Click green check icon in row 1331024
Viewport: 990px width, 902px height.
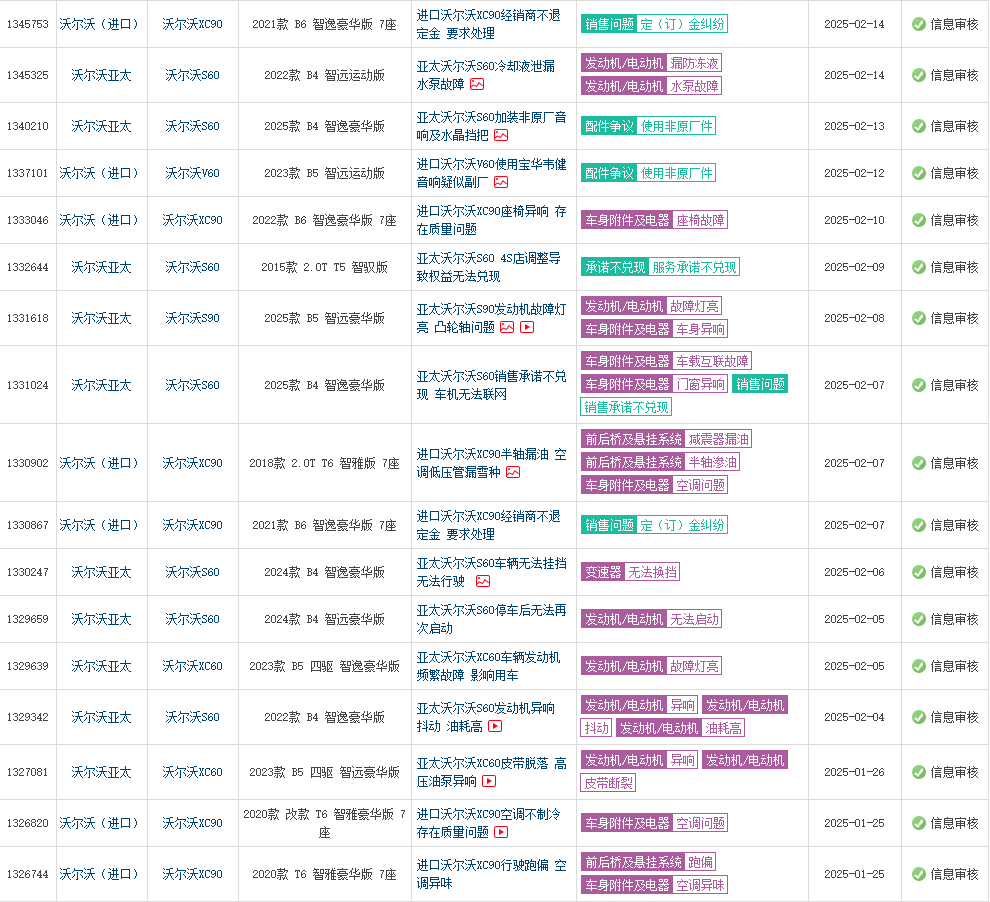tap(919, 385)
